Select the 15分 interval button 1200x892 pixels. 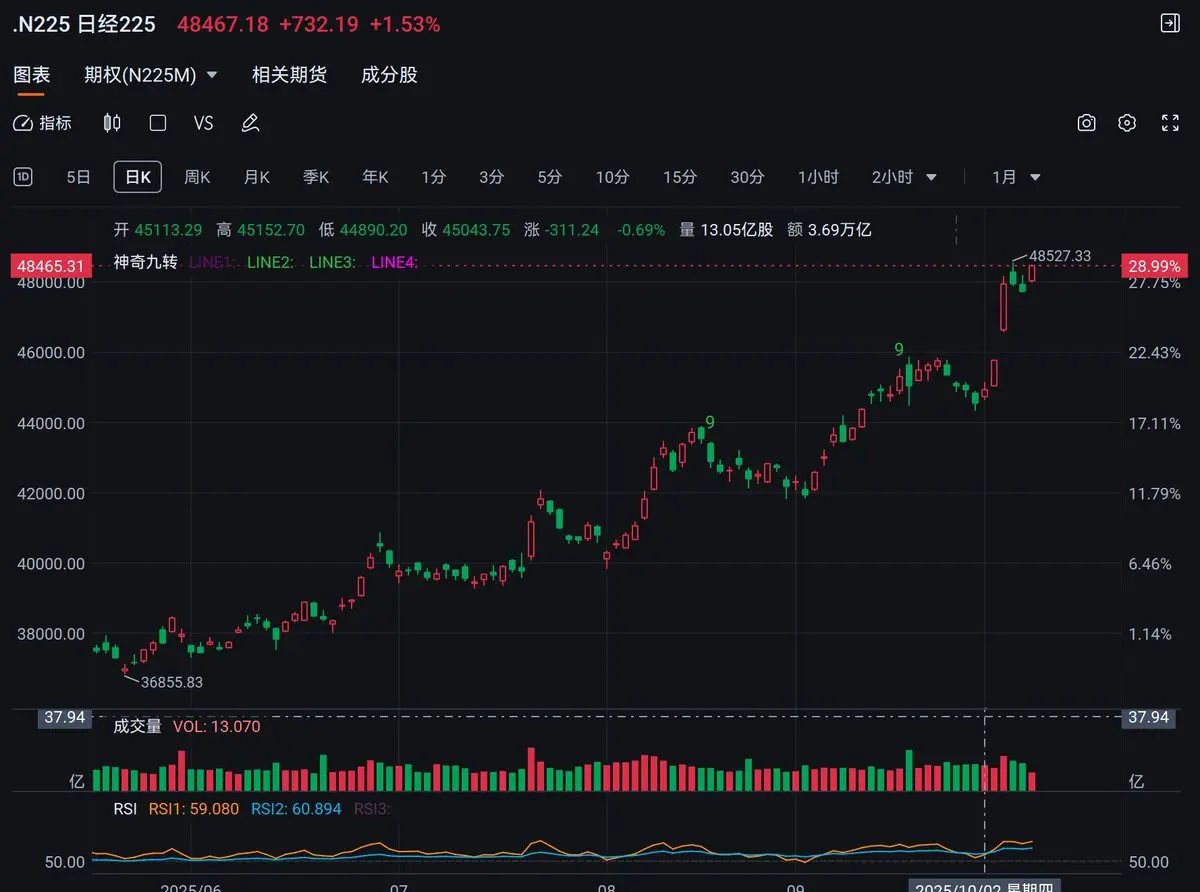679,177
